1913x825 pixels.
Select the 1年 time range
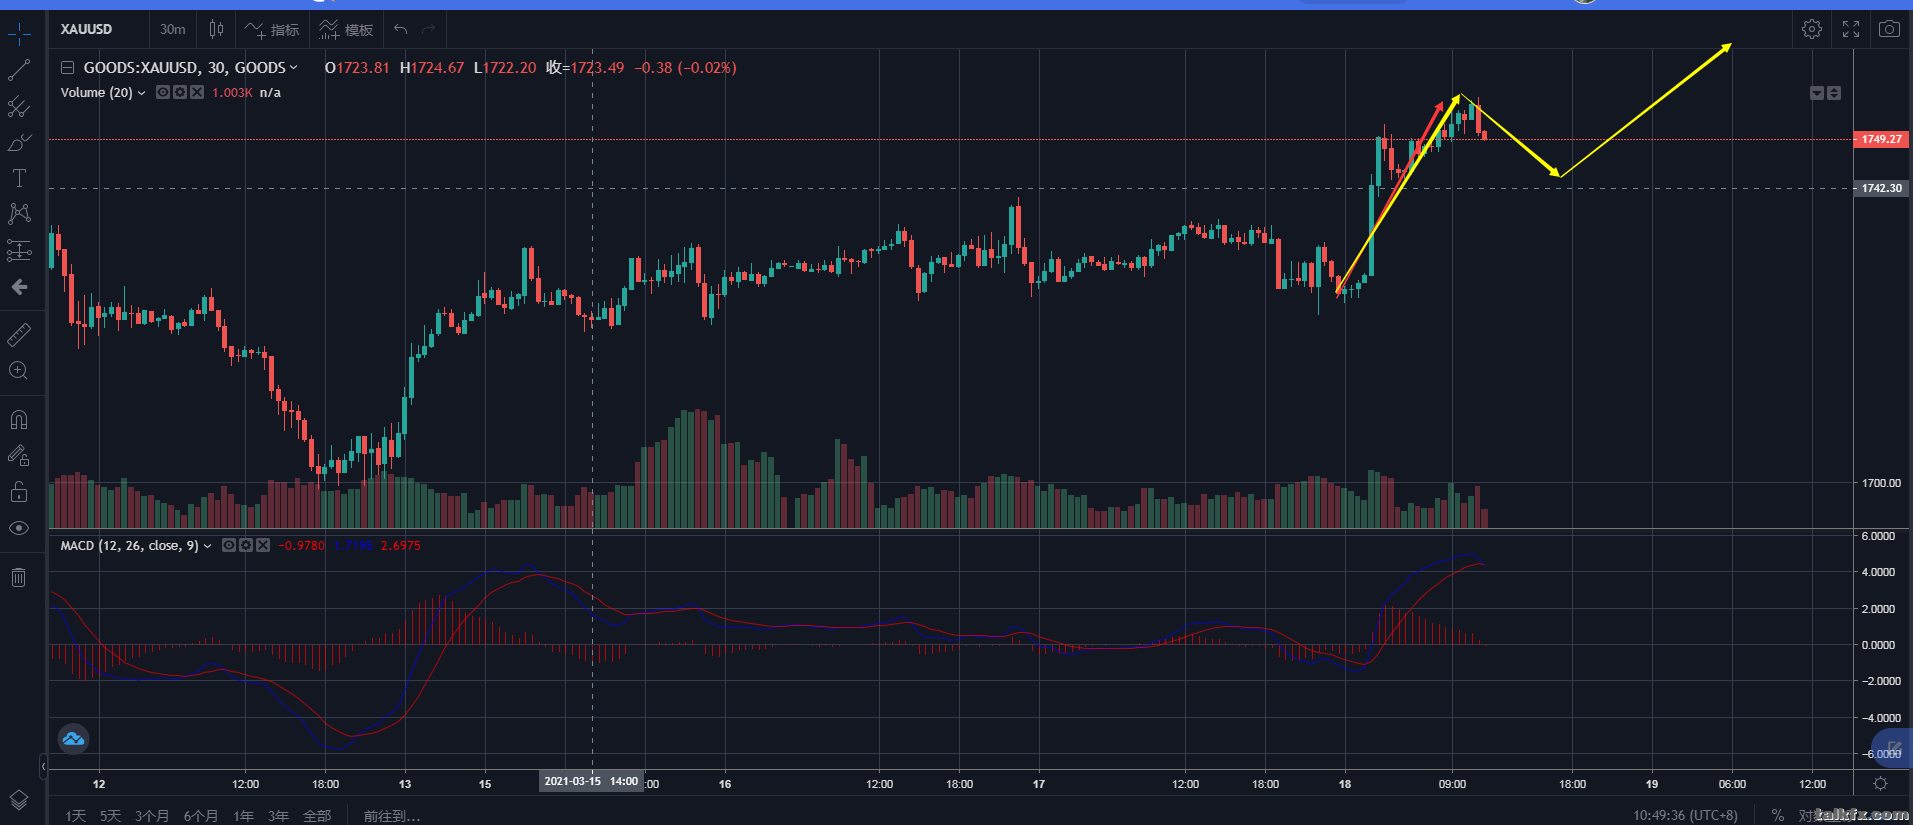click(x=244, y=816)
